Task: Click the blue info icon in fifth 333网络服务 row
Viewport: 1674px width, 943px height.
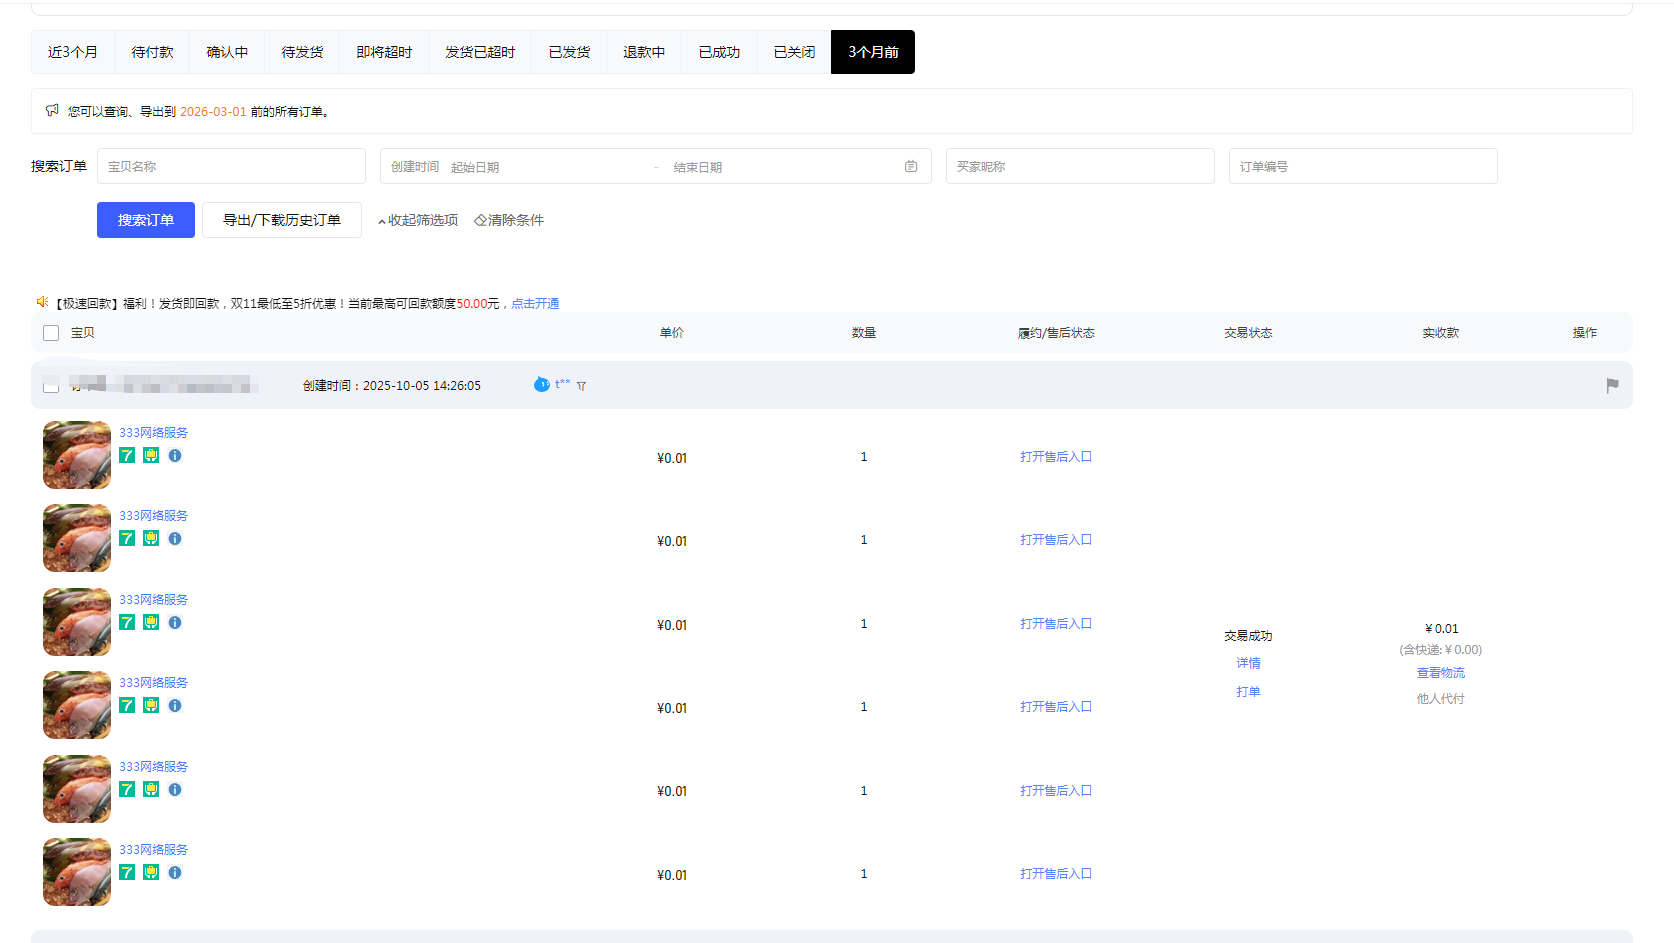Action: 175,789
